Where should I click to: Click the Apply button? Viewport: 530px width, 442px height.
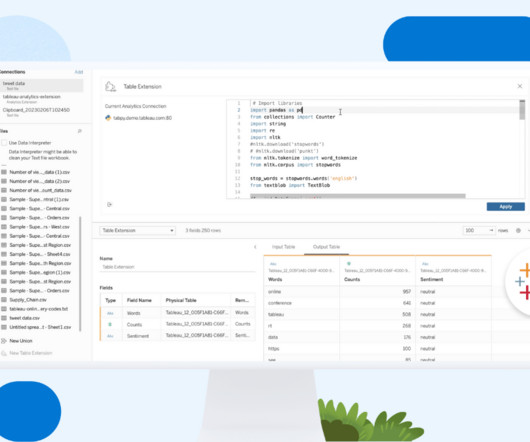coord(506,206)
